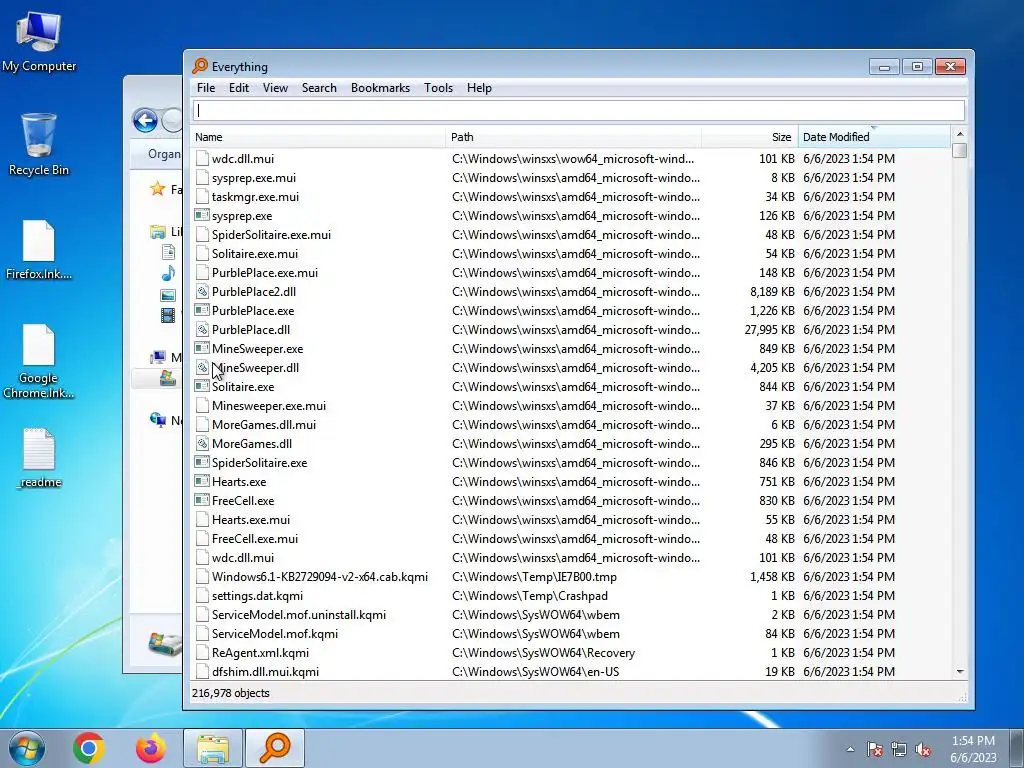Viewport: 1024px width, 768px height.
Task: Click the Music library icon in Explorer
Action: 168,273
